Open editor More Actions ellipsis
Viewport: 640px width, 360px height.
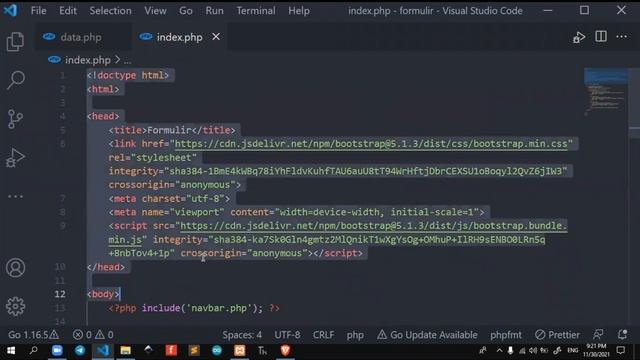[622, 37]
